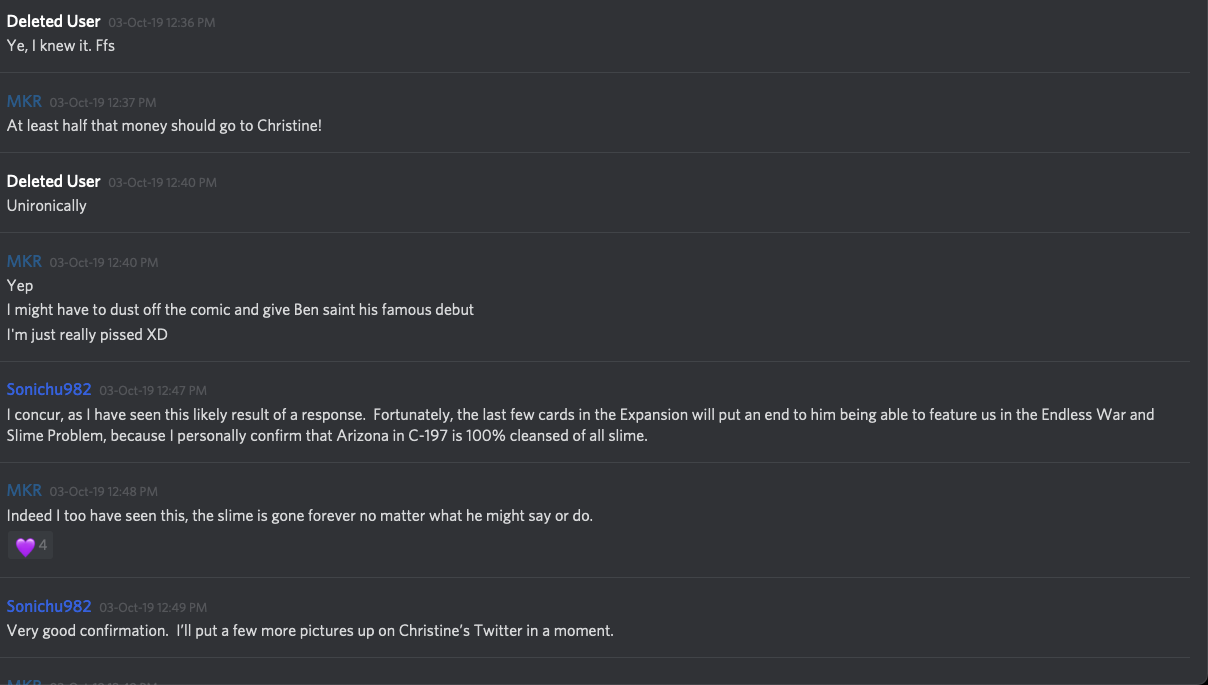Click the "Unironically" message text
The height and width of the screenshot is (685, 1208).
[47, 206]
